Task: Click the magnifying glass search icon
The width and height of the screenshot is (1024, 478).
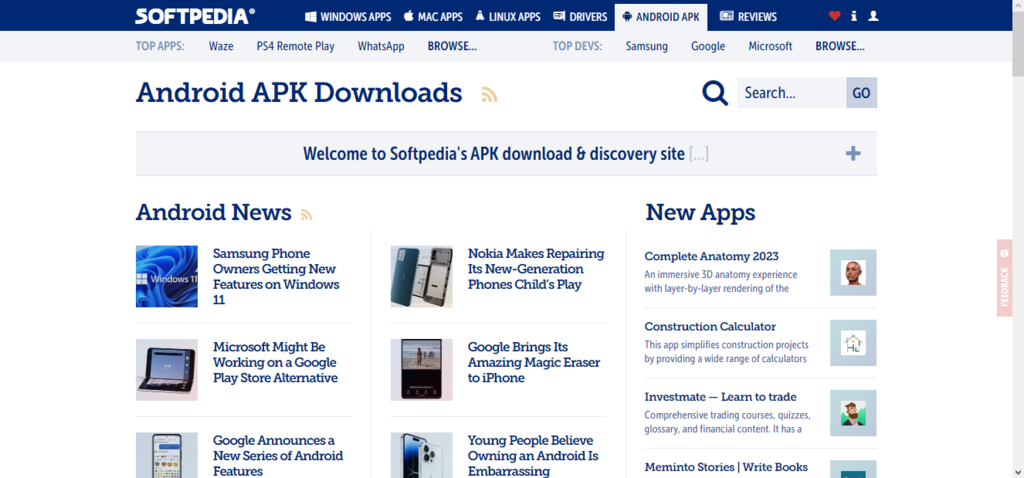Action: pyautogui.click(x=715, y=93)
